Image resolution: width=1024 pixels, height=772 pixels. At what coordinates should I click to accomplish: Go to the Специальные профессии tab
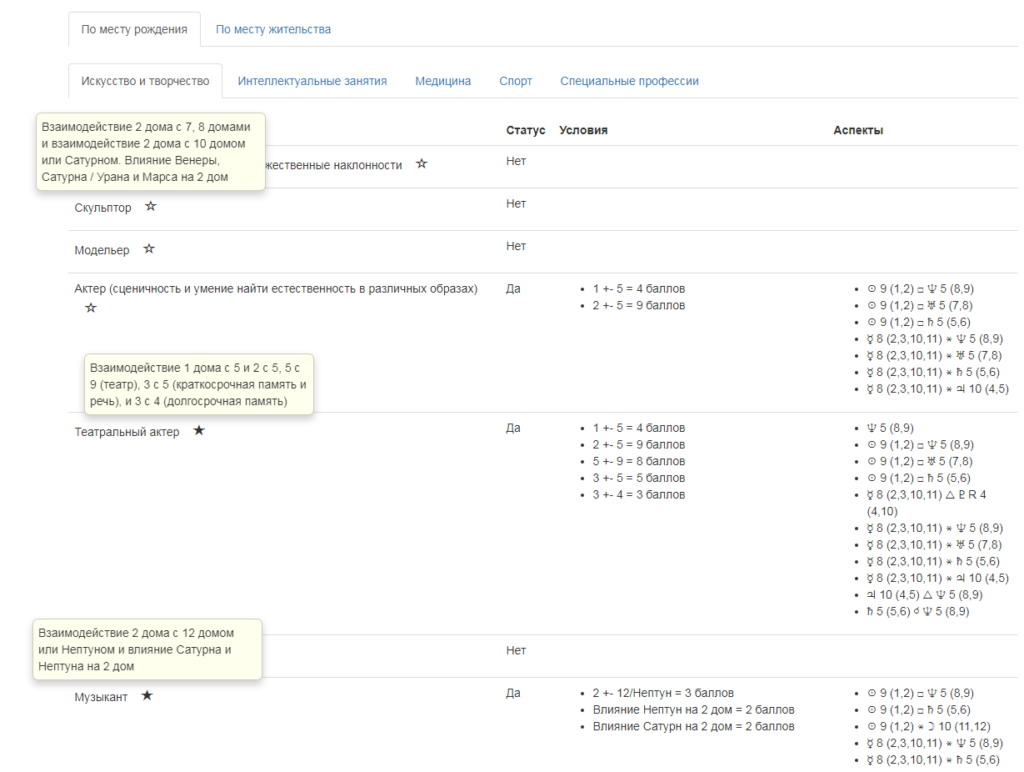click(629, 81)
